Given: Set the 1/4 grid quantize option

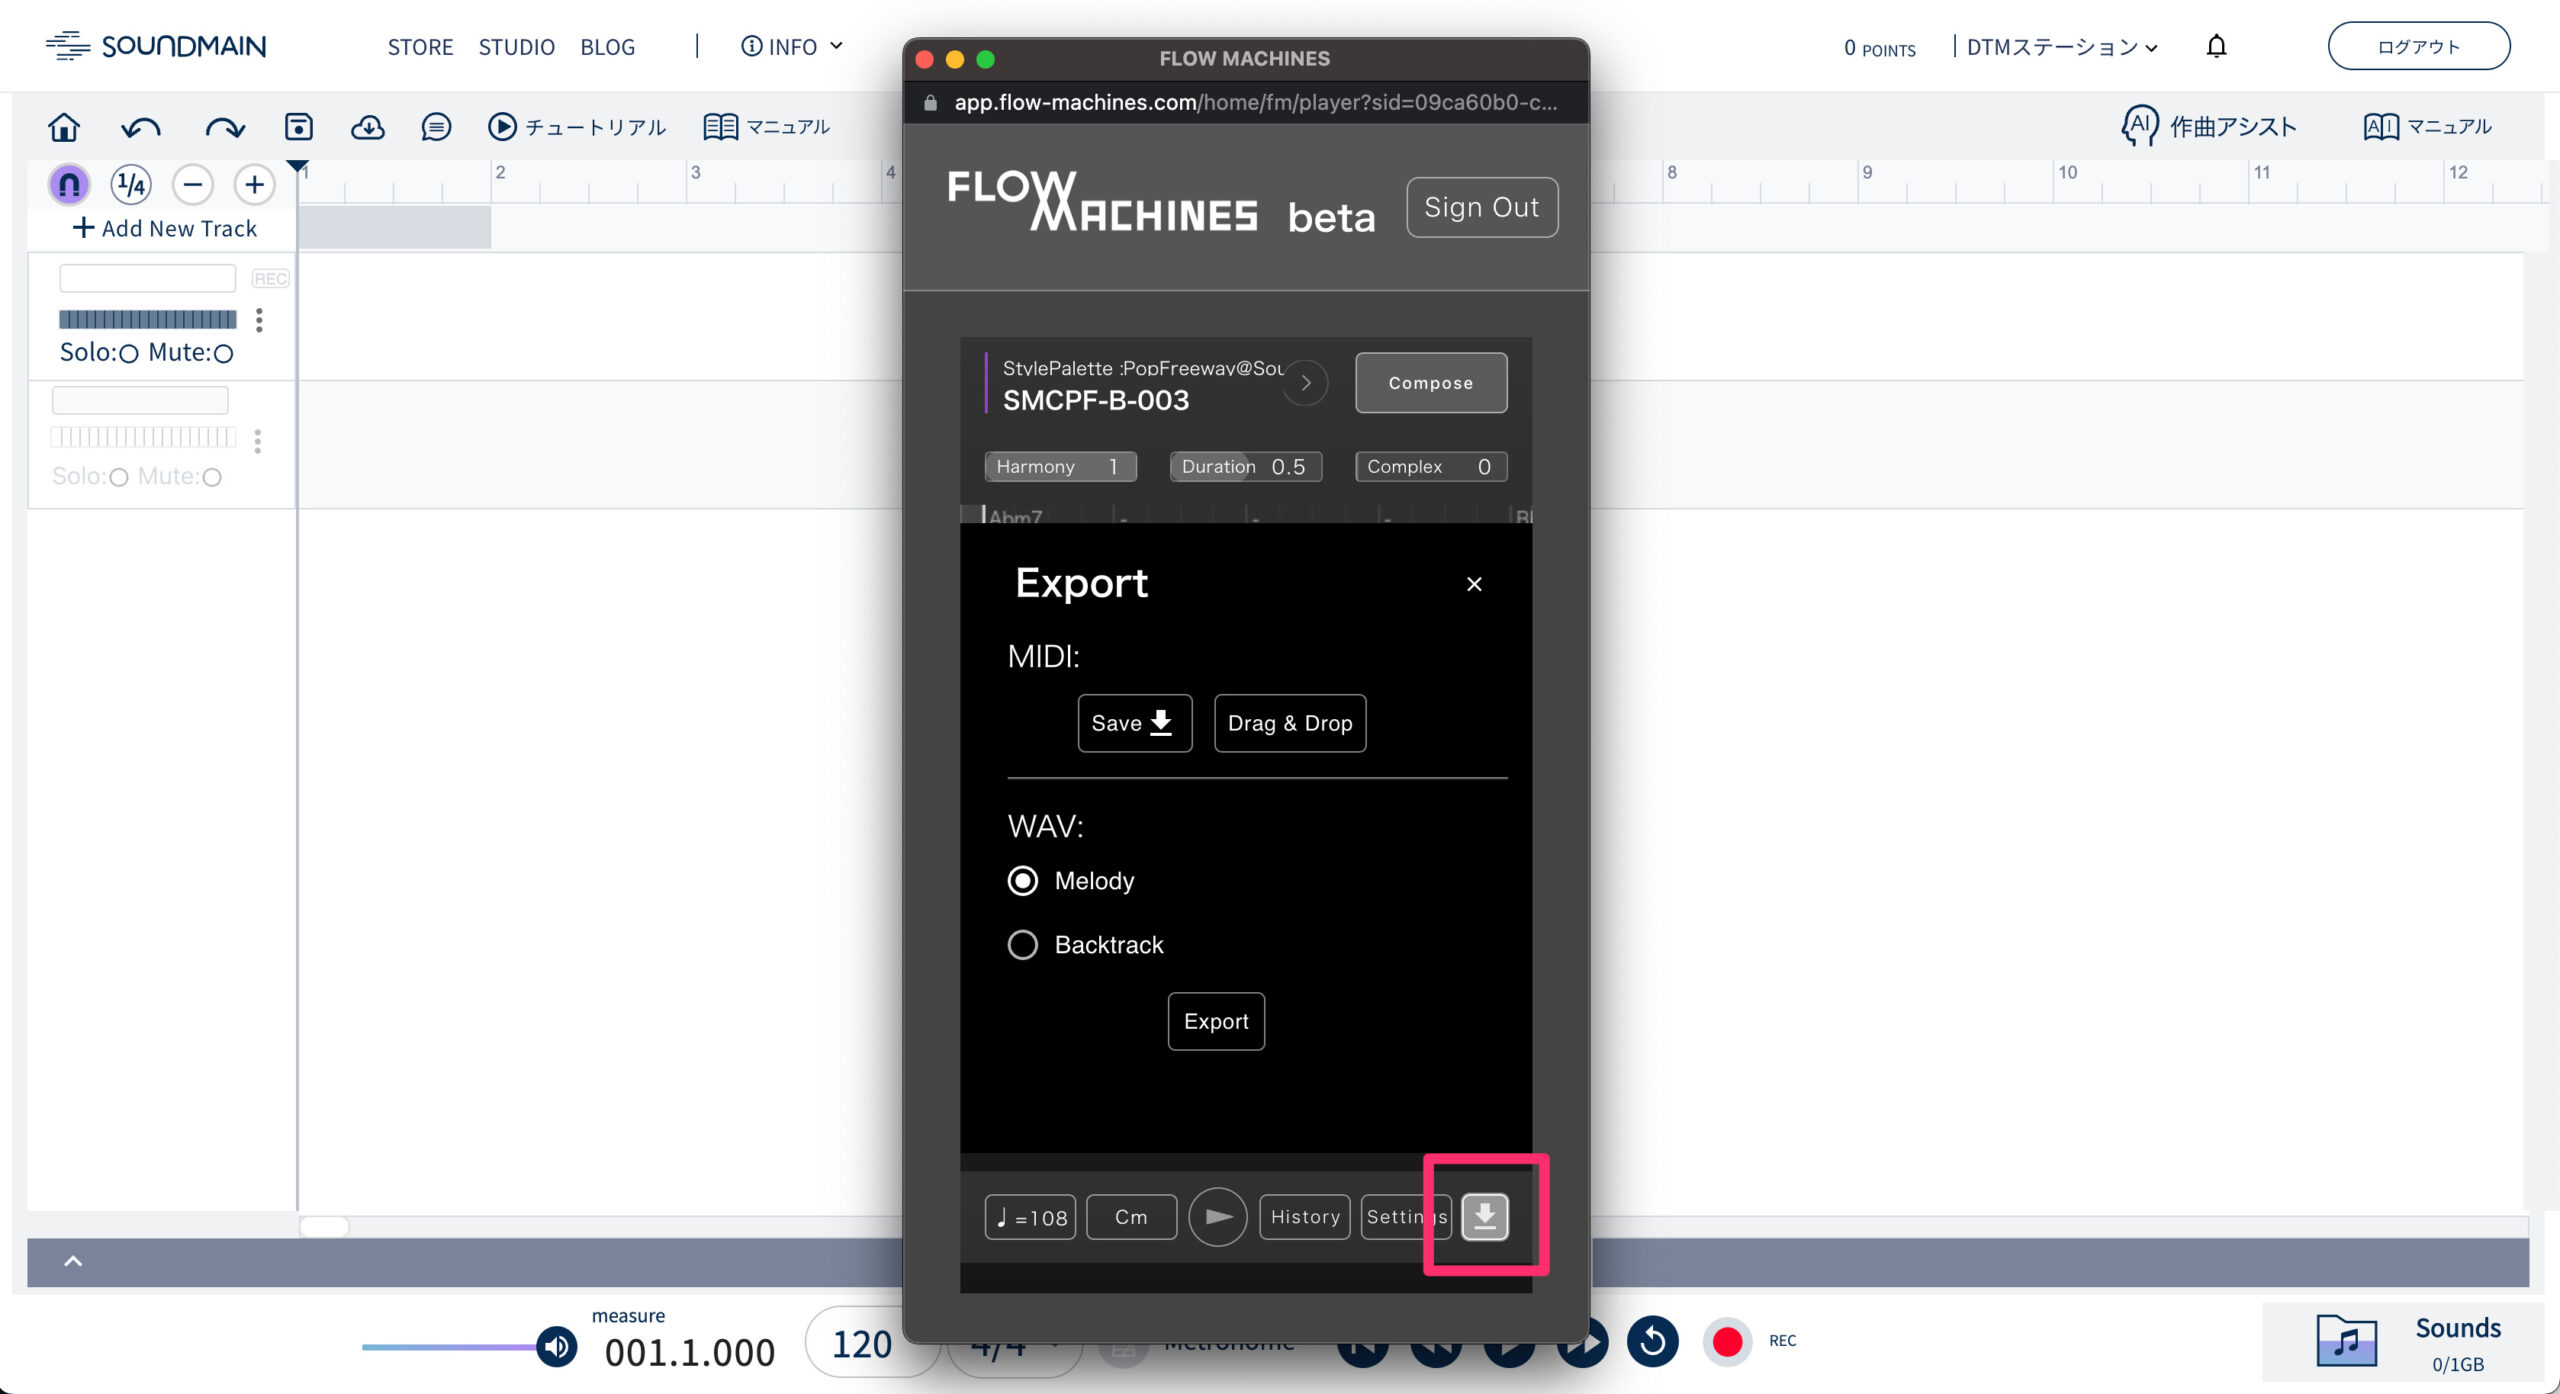Looking at the screenshot, I should pos(131,184).
